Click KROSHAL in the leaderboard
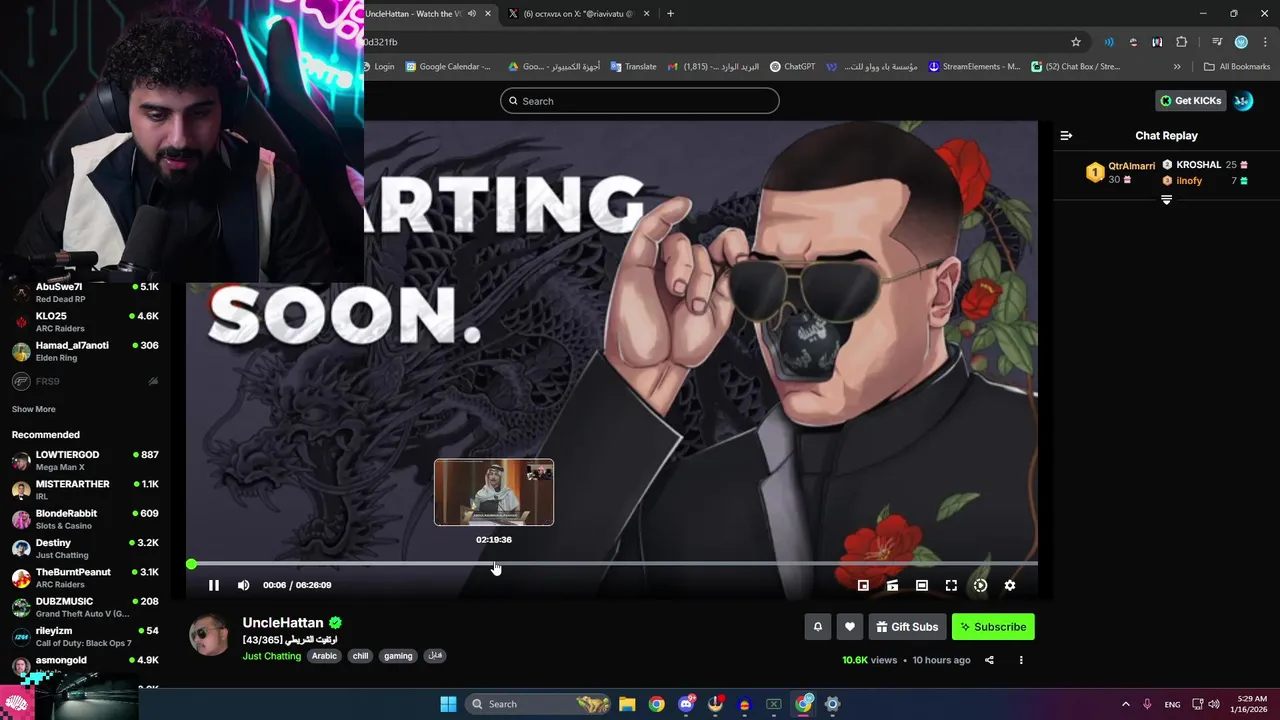 click(x=1198, y=165)
